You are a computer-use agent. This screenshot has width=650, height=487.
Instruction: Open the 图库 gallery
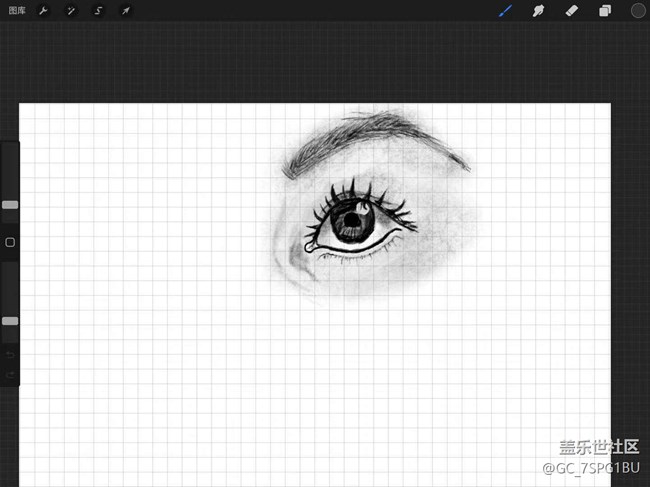pyautogui.click(x=17, y=11)
